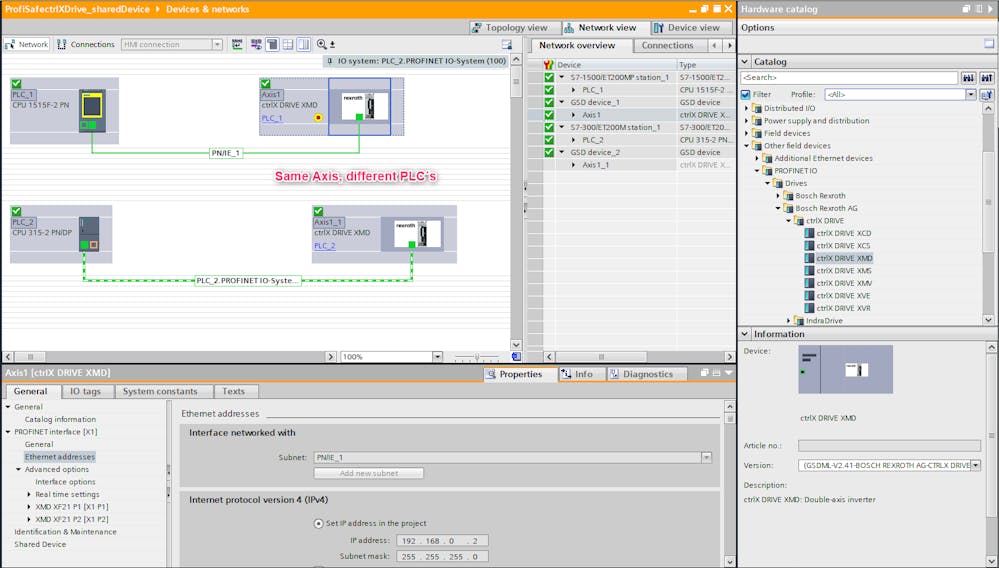Click the red-yellow shared device indicator on Axis1
Screen dimensions: 999x568
pos(318,118)
